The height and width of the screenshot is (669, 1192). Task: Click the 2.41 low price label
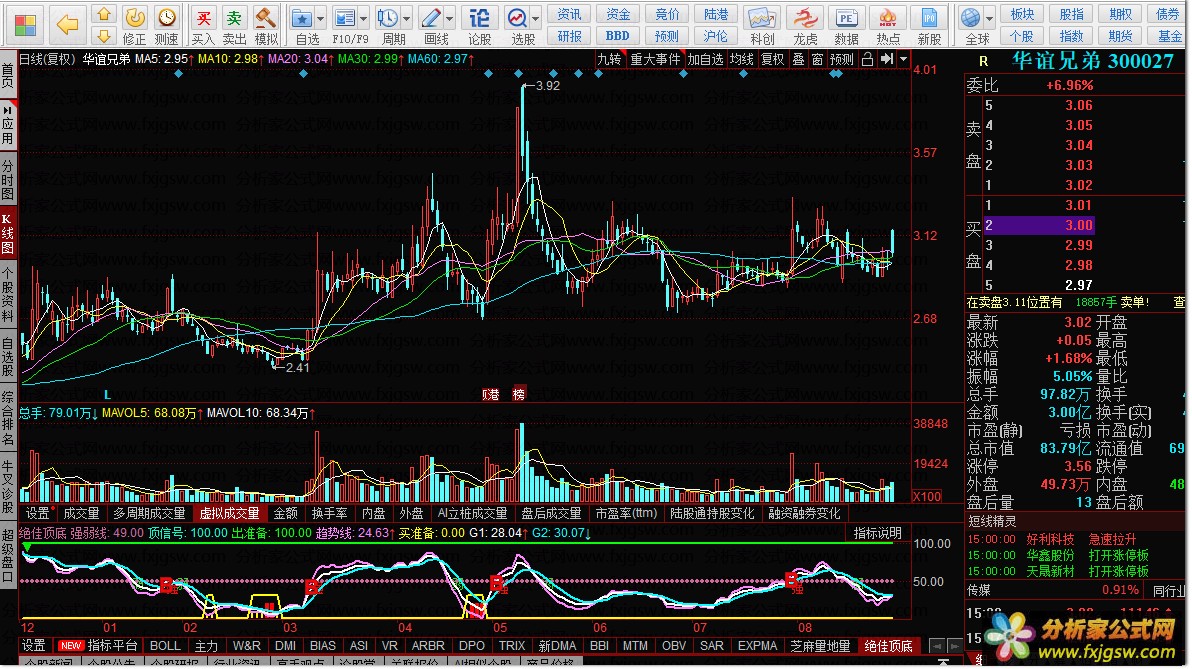click(297, 368)
